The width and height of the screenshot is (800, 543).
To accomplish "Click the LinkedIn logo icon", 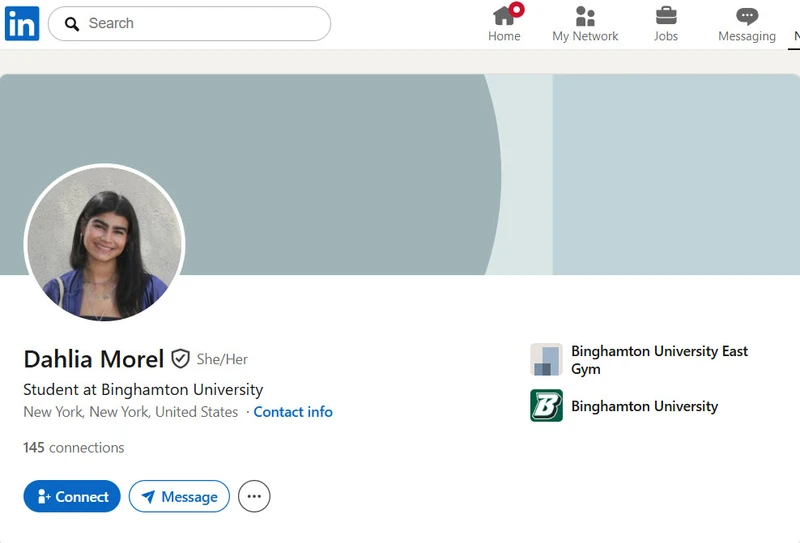I will pos(22,23).
